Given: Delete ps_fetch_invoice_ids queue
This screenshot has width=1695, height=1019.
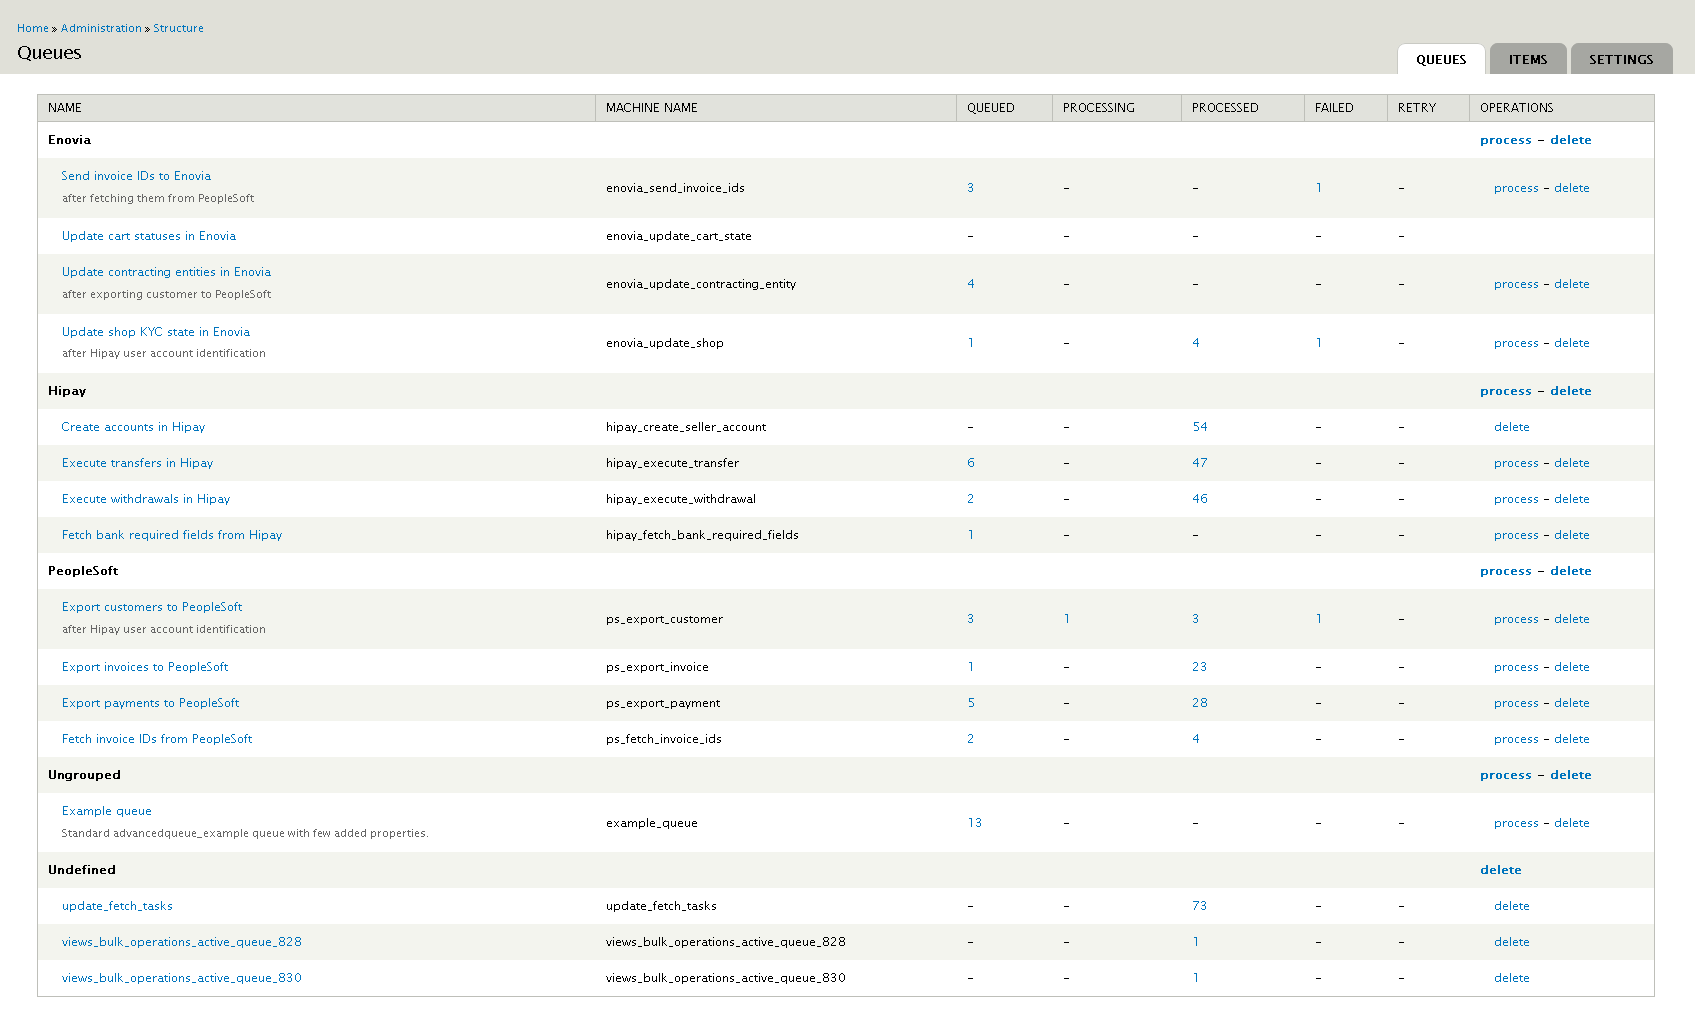Looking at the screenshot, I should tap(1572, 739).
